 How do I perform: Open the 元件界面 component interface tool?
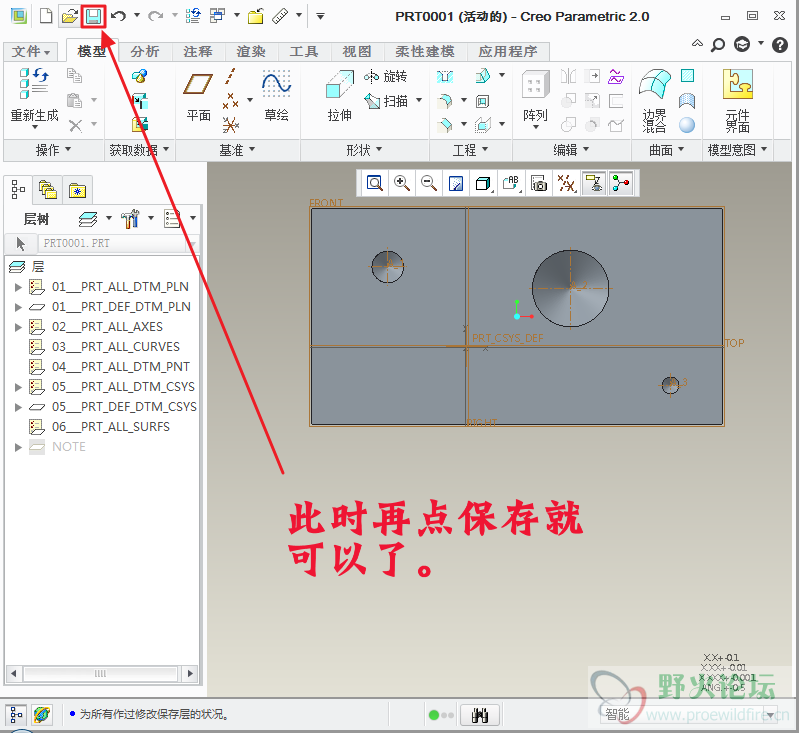coord(737,101)
